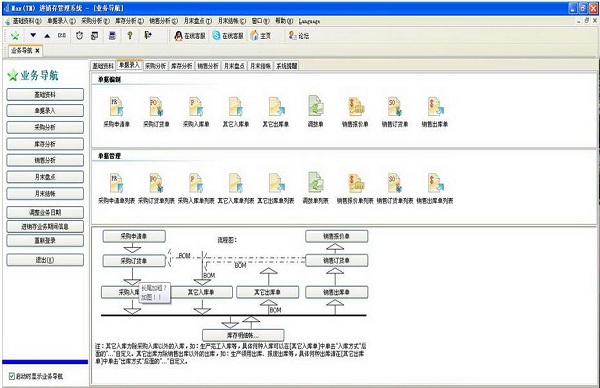Click 销售订货单 box in flowchart
This screenshot has height=388, width=600.
point(337,261)
